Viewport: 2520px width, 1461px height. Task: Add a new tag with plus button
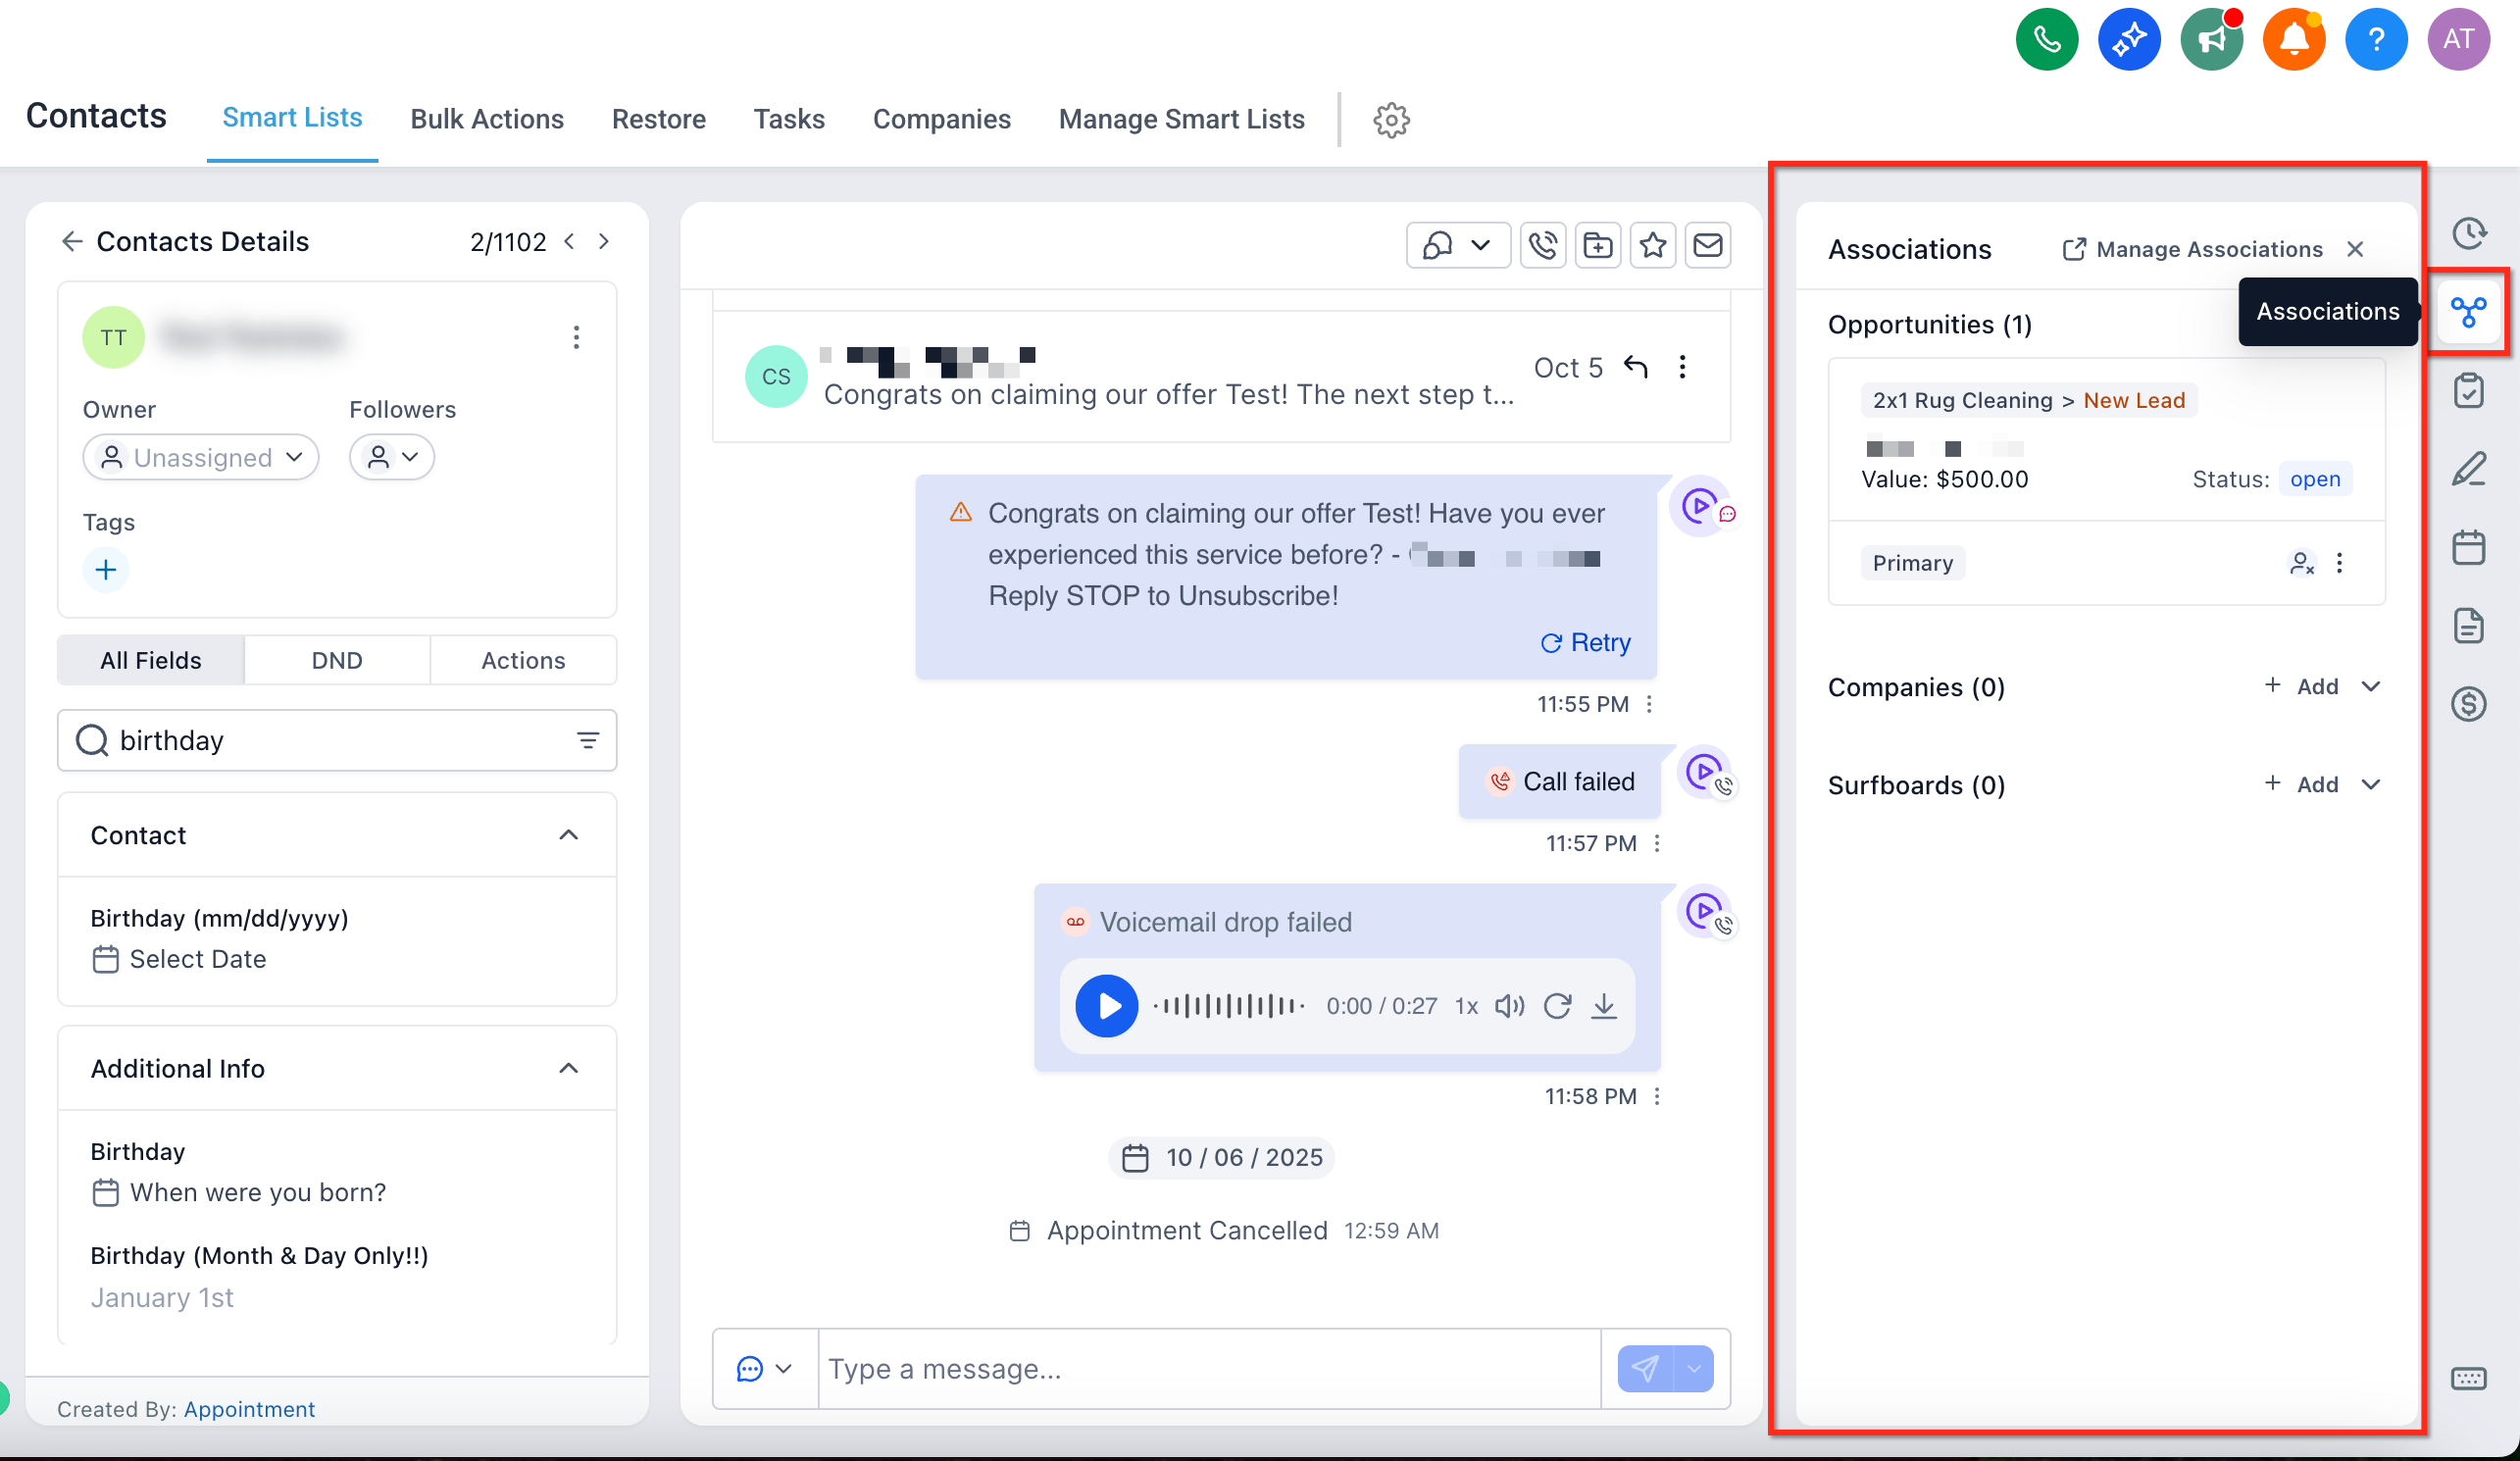[106, 570]
